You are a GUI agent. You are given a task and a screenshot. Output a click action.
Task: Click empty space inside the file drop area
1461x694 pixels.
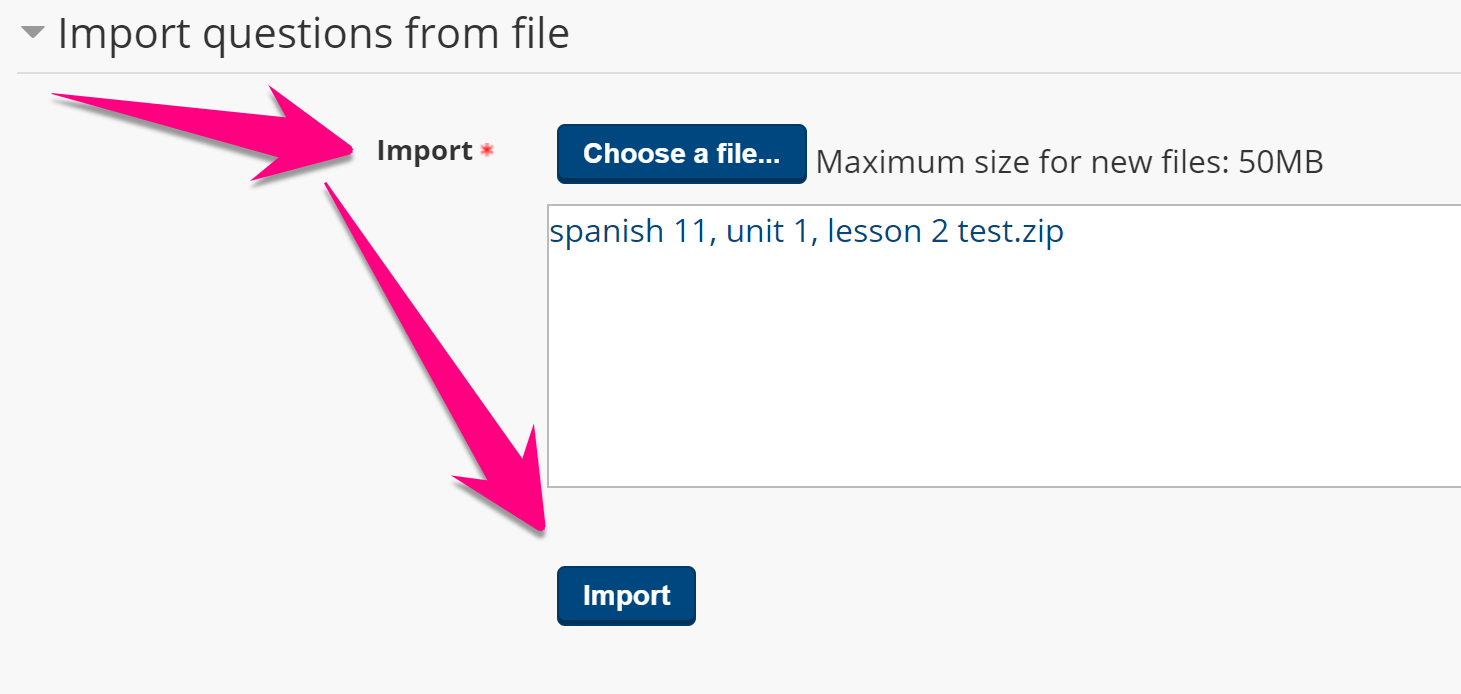click(x=1000, y=380)
